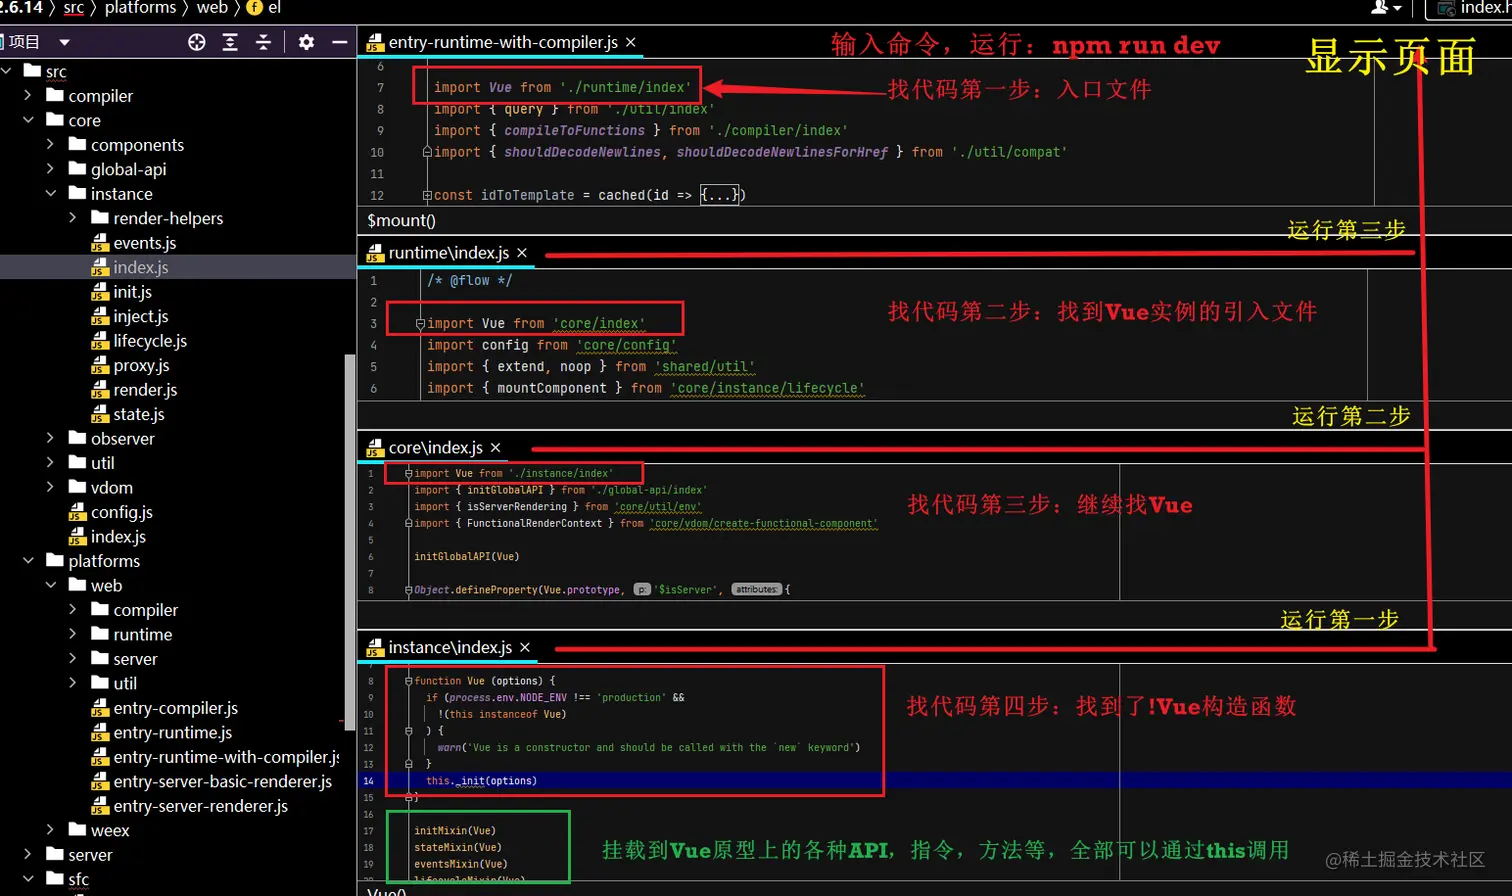Select entry-runtime-with-compiler.js in the project tree
This screenshot has width=1512, height=896.
click(x=215, y=757)
